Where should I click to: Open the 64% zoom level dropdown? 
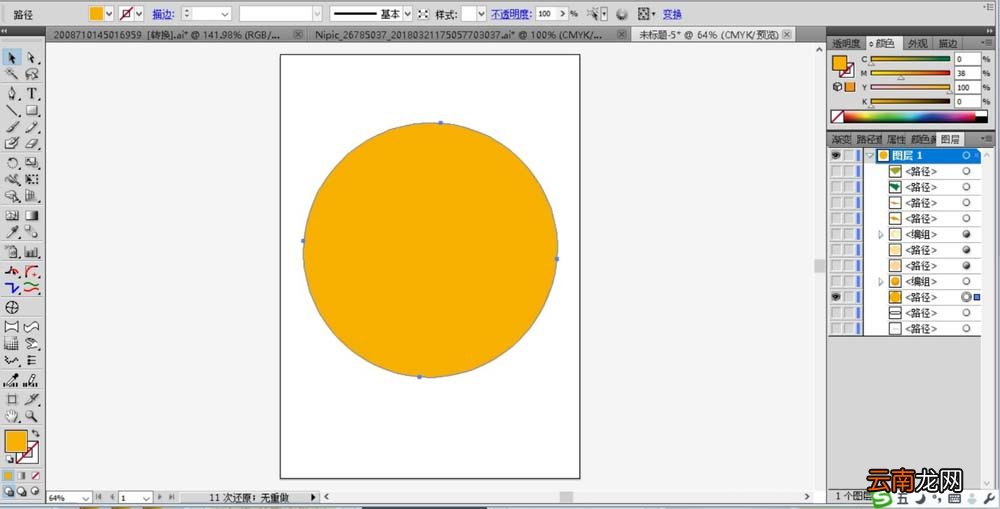pos(85,498)
